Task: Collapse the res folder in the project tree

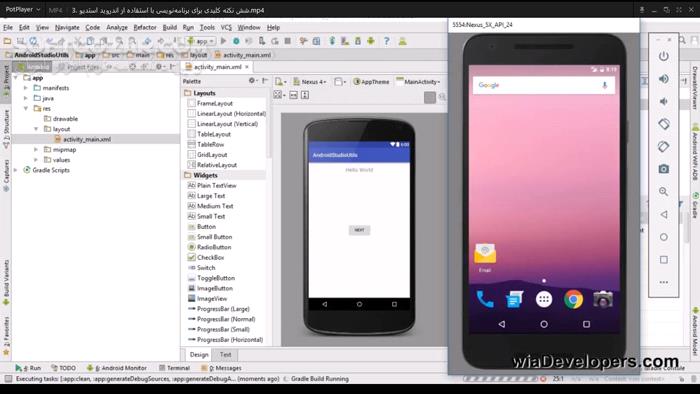Action: (x=26, y=108)
